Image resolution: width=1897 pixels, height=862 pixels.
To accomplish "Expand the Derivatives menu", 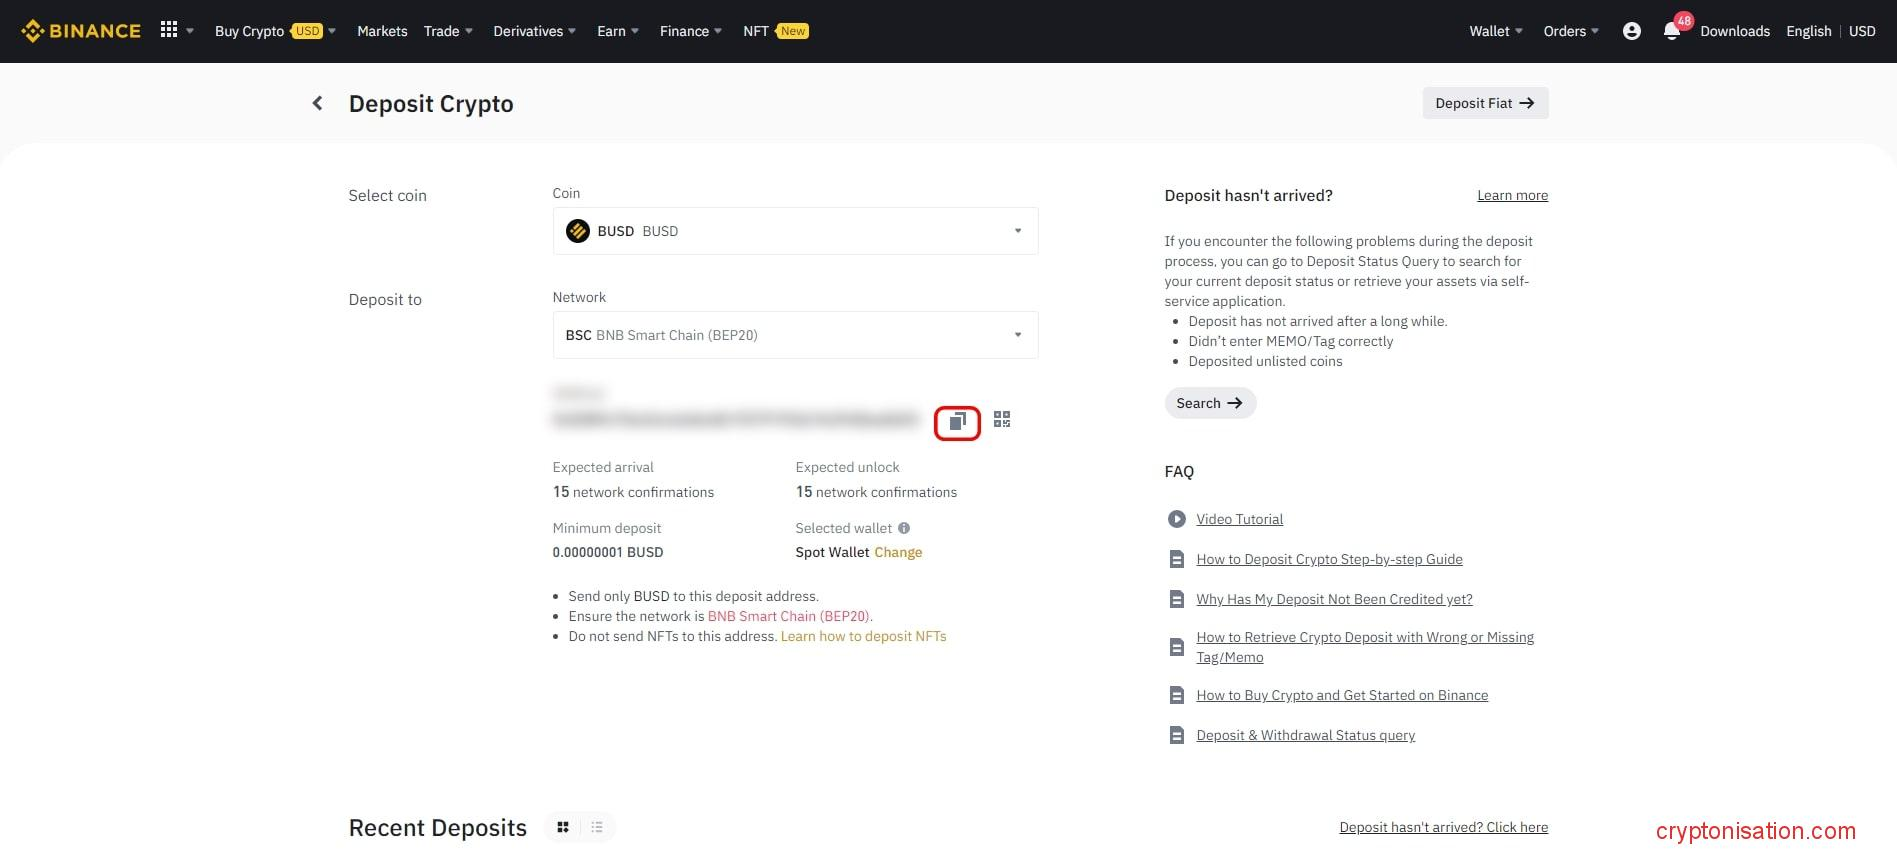I will [x=534, y=31].
